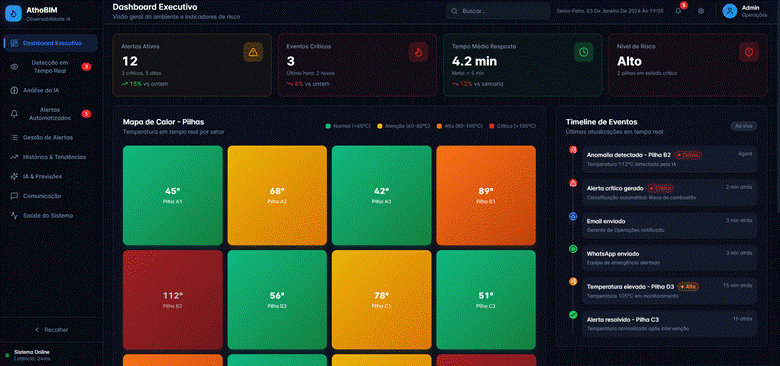
Task: Click the red triangle marker for Alerta crítico gerado
Action: (x=573, y=183)
